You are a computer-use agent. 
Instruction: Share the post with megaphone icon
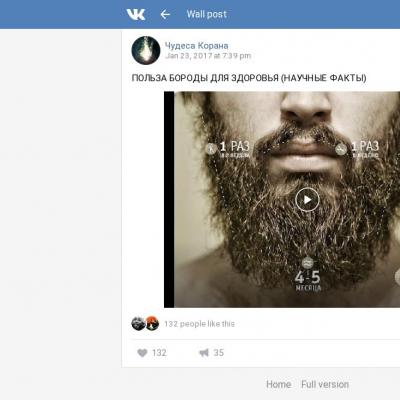click(x=204, y=353)
